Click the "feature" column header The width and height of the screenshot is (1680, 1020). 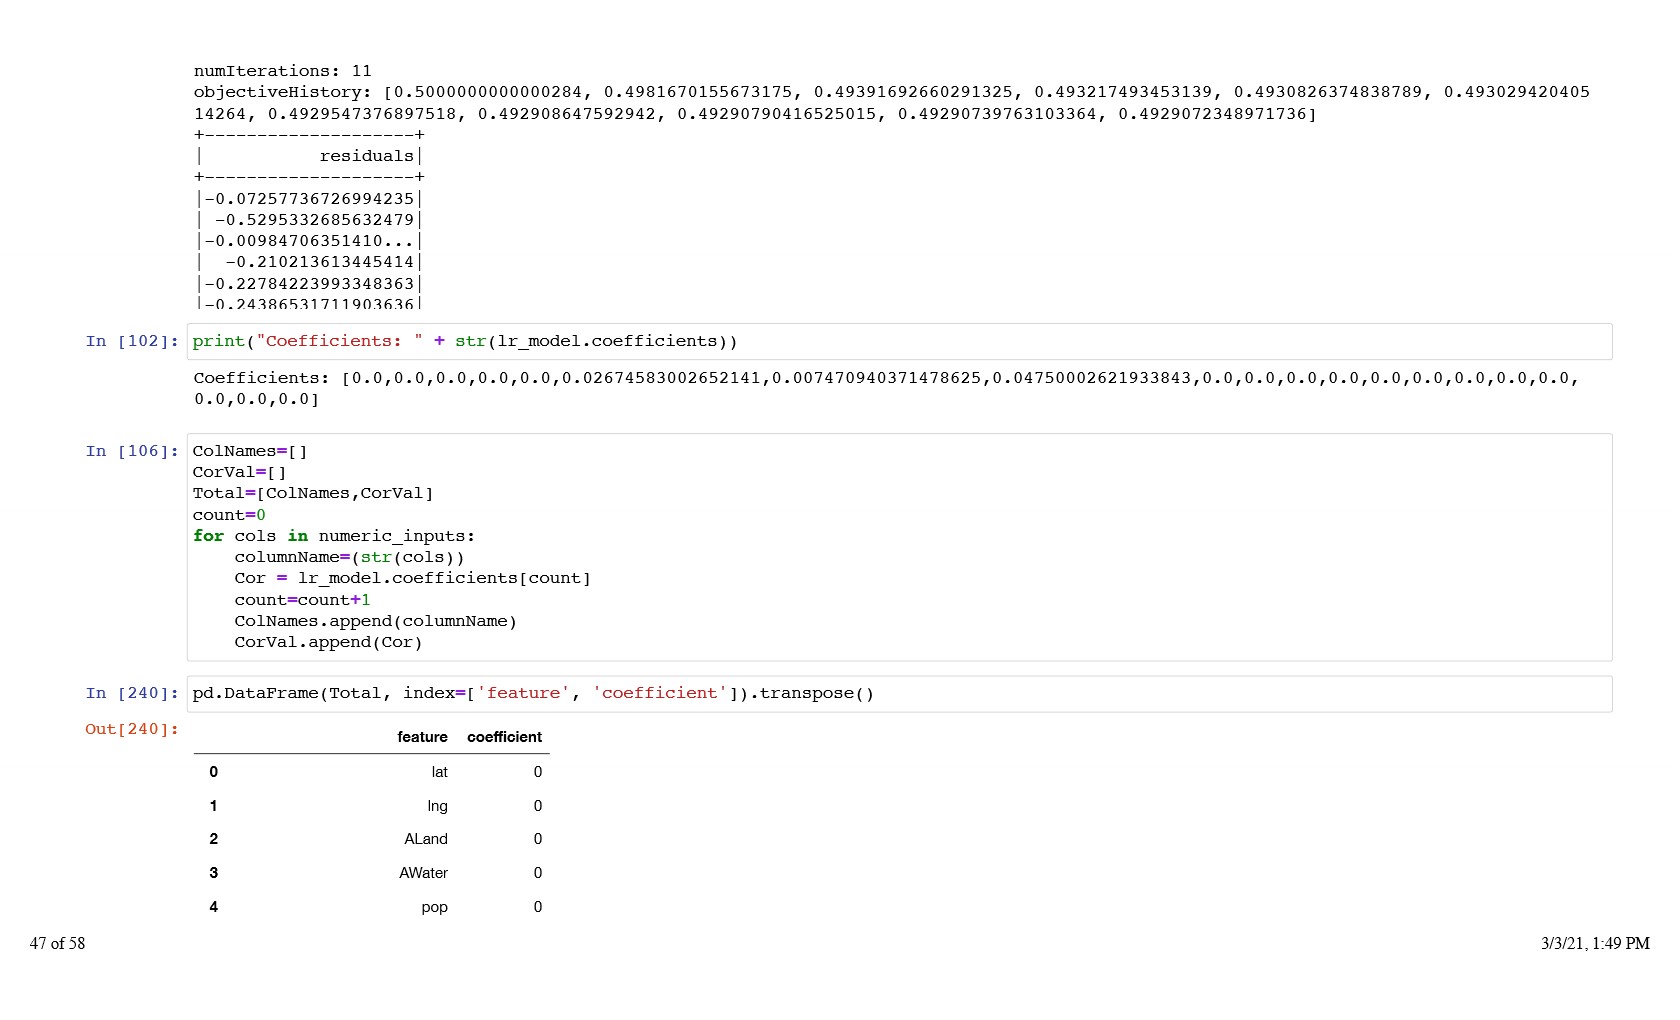pos(422,737)
